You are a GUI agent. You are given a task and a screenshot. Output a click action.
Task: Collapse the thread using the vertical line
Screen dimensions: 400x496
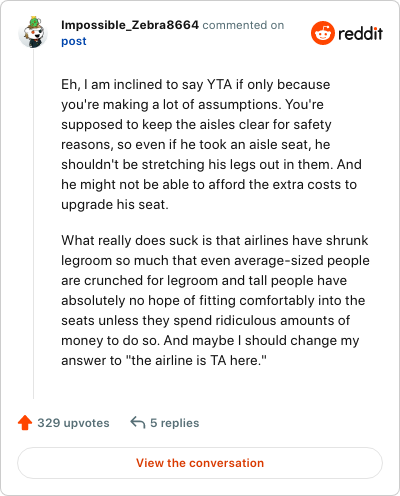[33, 223]
